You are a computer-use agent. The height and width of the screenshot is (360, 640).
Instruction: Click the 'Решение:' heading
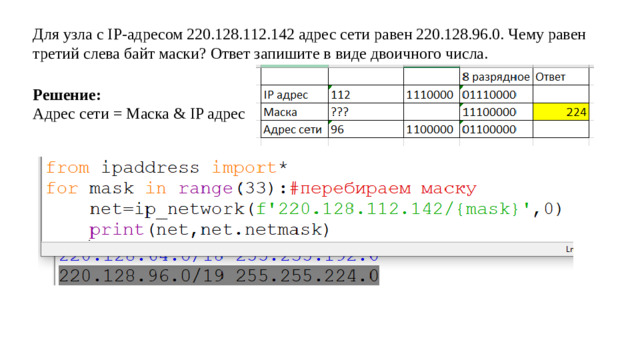click(67, 95)
